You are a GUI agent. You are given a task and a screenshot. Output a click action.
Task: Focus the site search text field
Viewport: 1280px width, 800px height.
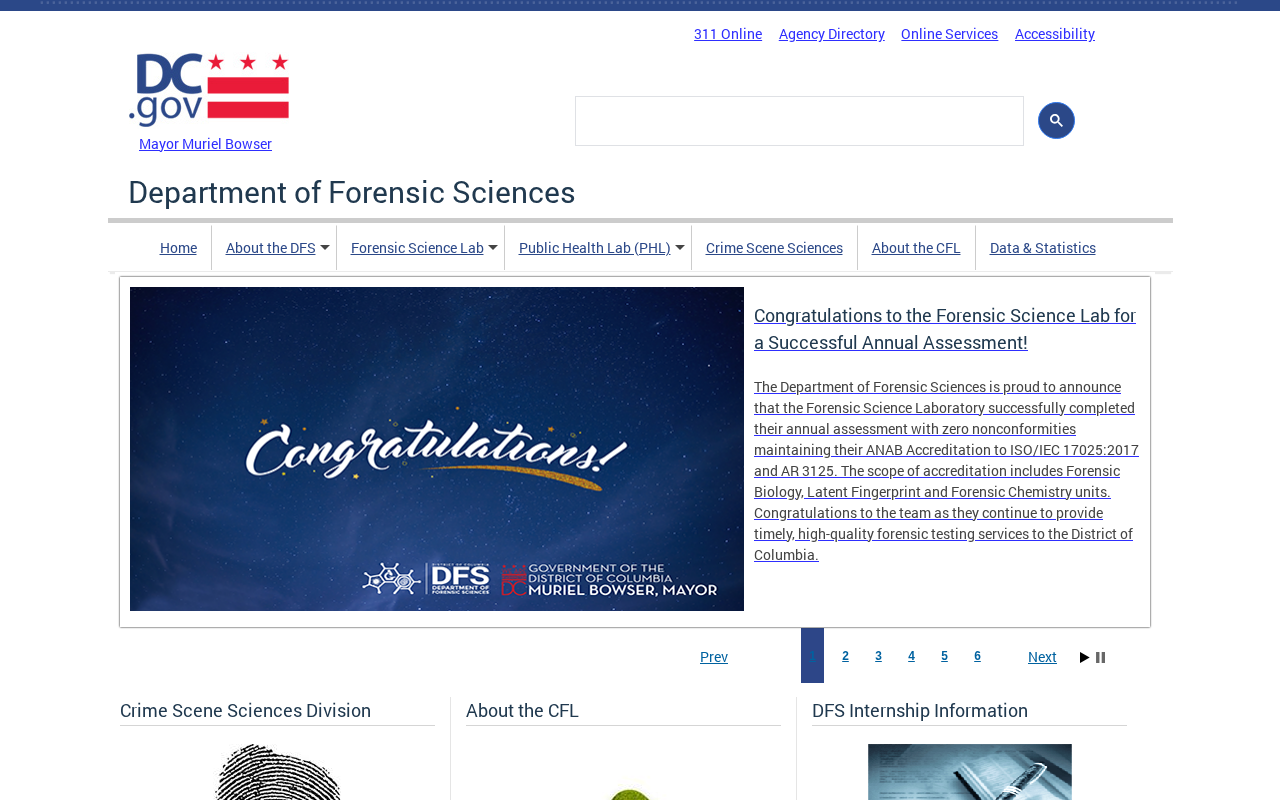799,121
